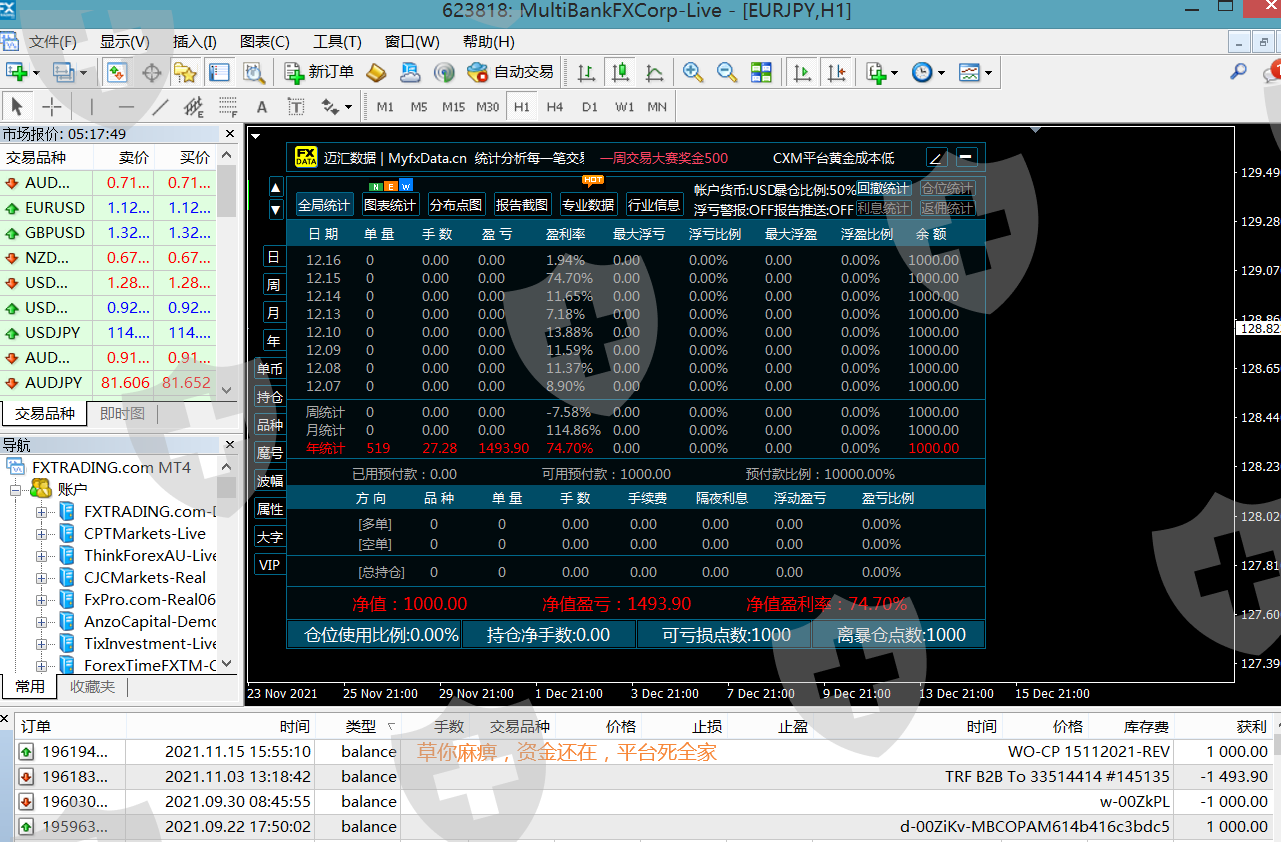Switch chart to bar chart icon

587,72
